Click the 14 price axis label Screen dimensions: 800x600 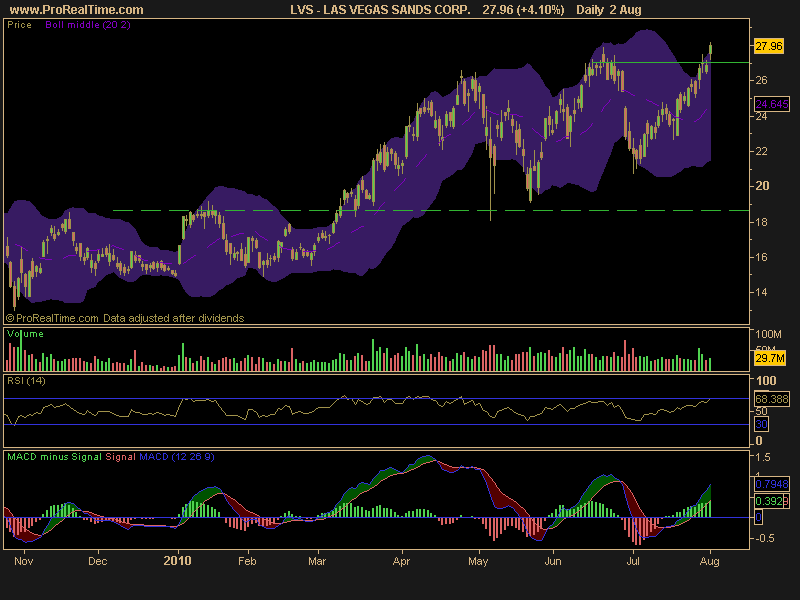(762, 293)
